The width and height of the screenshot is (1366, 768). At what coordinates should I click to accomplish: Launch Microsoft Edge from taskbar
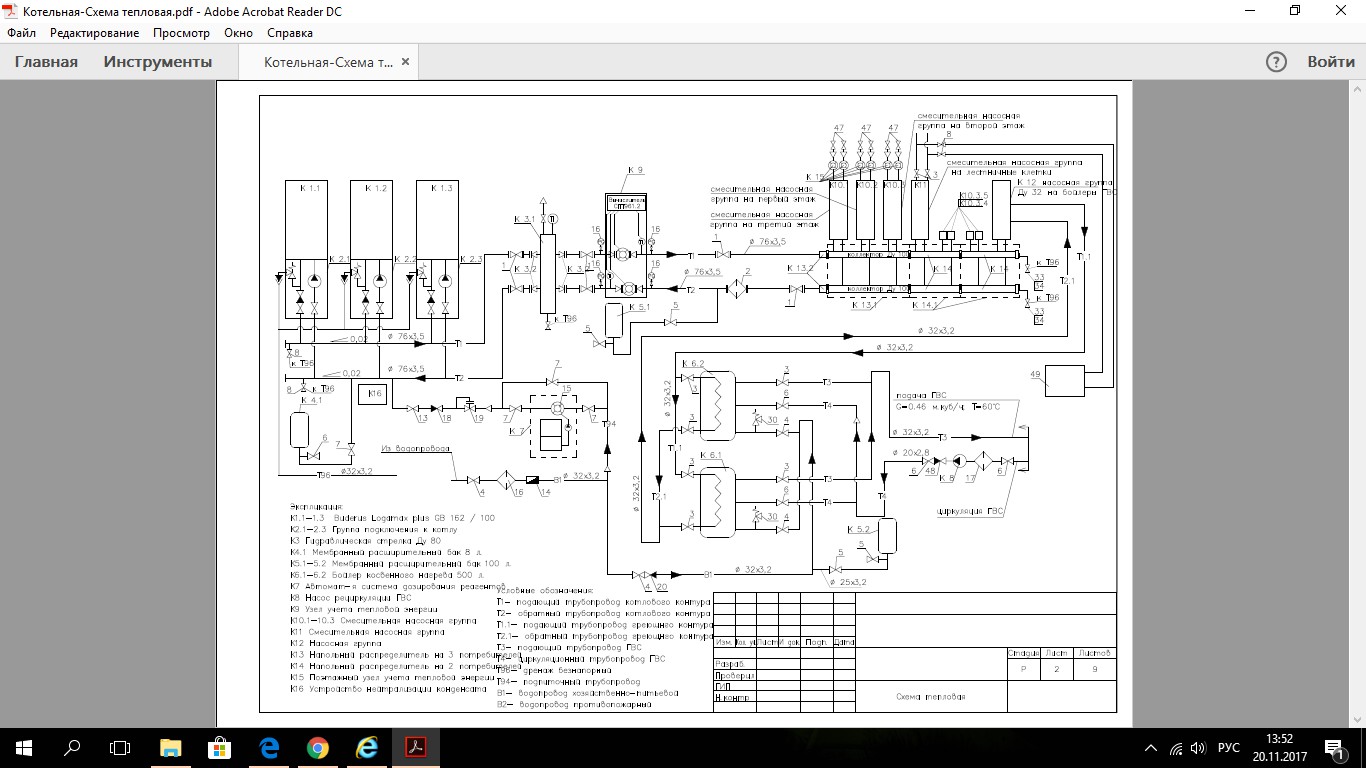pyautogui.click(x=269, y=748)
